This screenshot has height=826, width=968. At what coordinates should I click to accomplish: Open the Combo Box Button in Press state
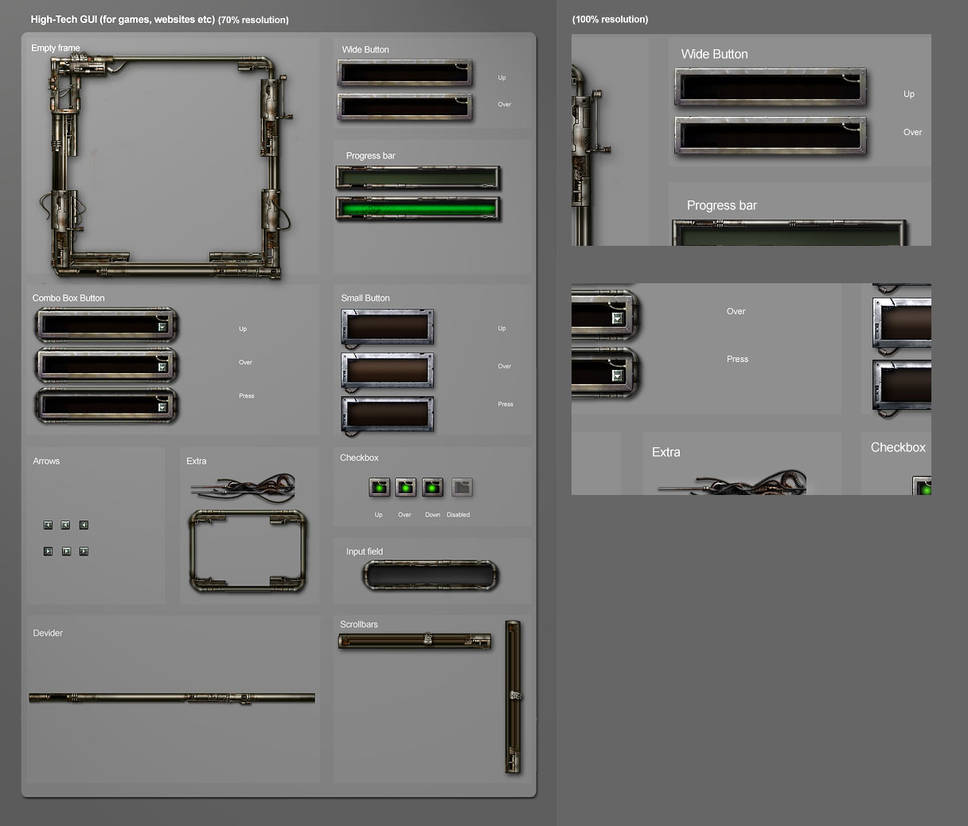pyautogui.click(x=107, y=405)
